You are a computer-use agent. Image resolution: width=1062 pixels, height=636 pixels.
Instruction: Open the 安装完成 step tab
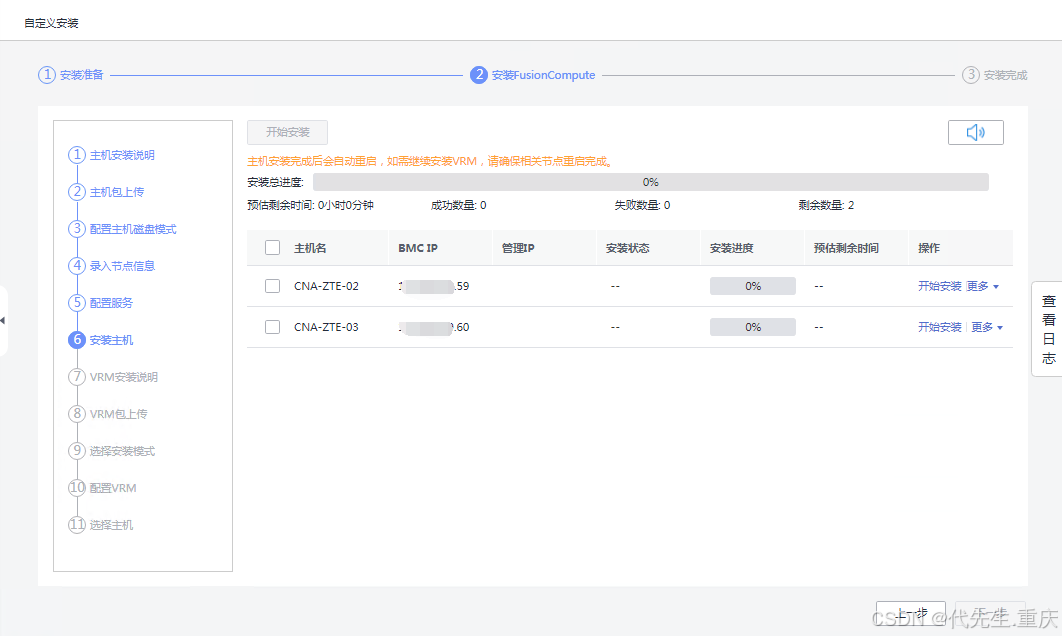coord(996,74)
